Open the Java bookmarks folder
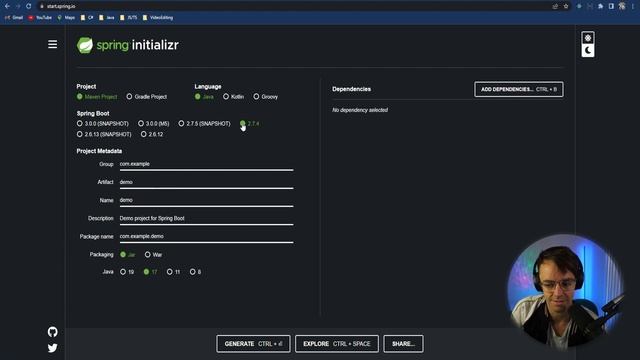Viewport: 640px width, 360px height. coord(107,18)
